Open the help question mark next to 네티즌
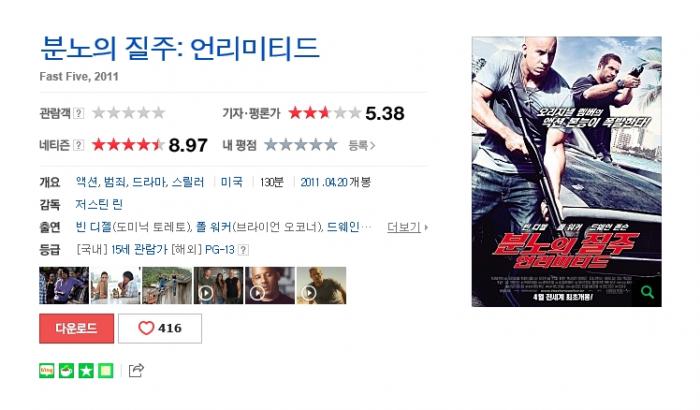Screen dimensions: 700x410 (x=78, y=145)
